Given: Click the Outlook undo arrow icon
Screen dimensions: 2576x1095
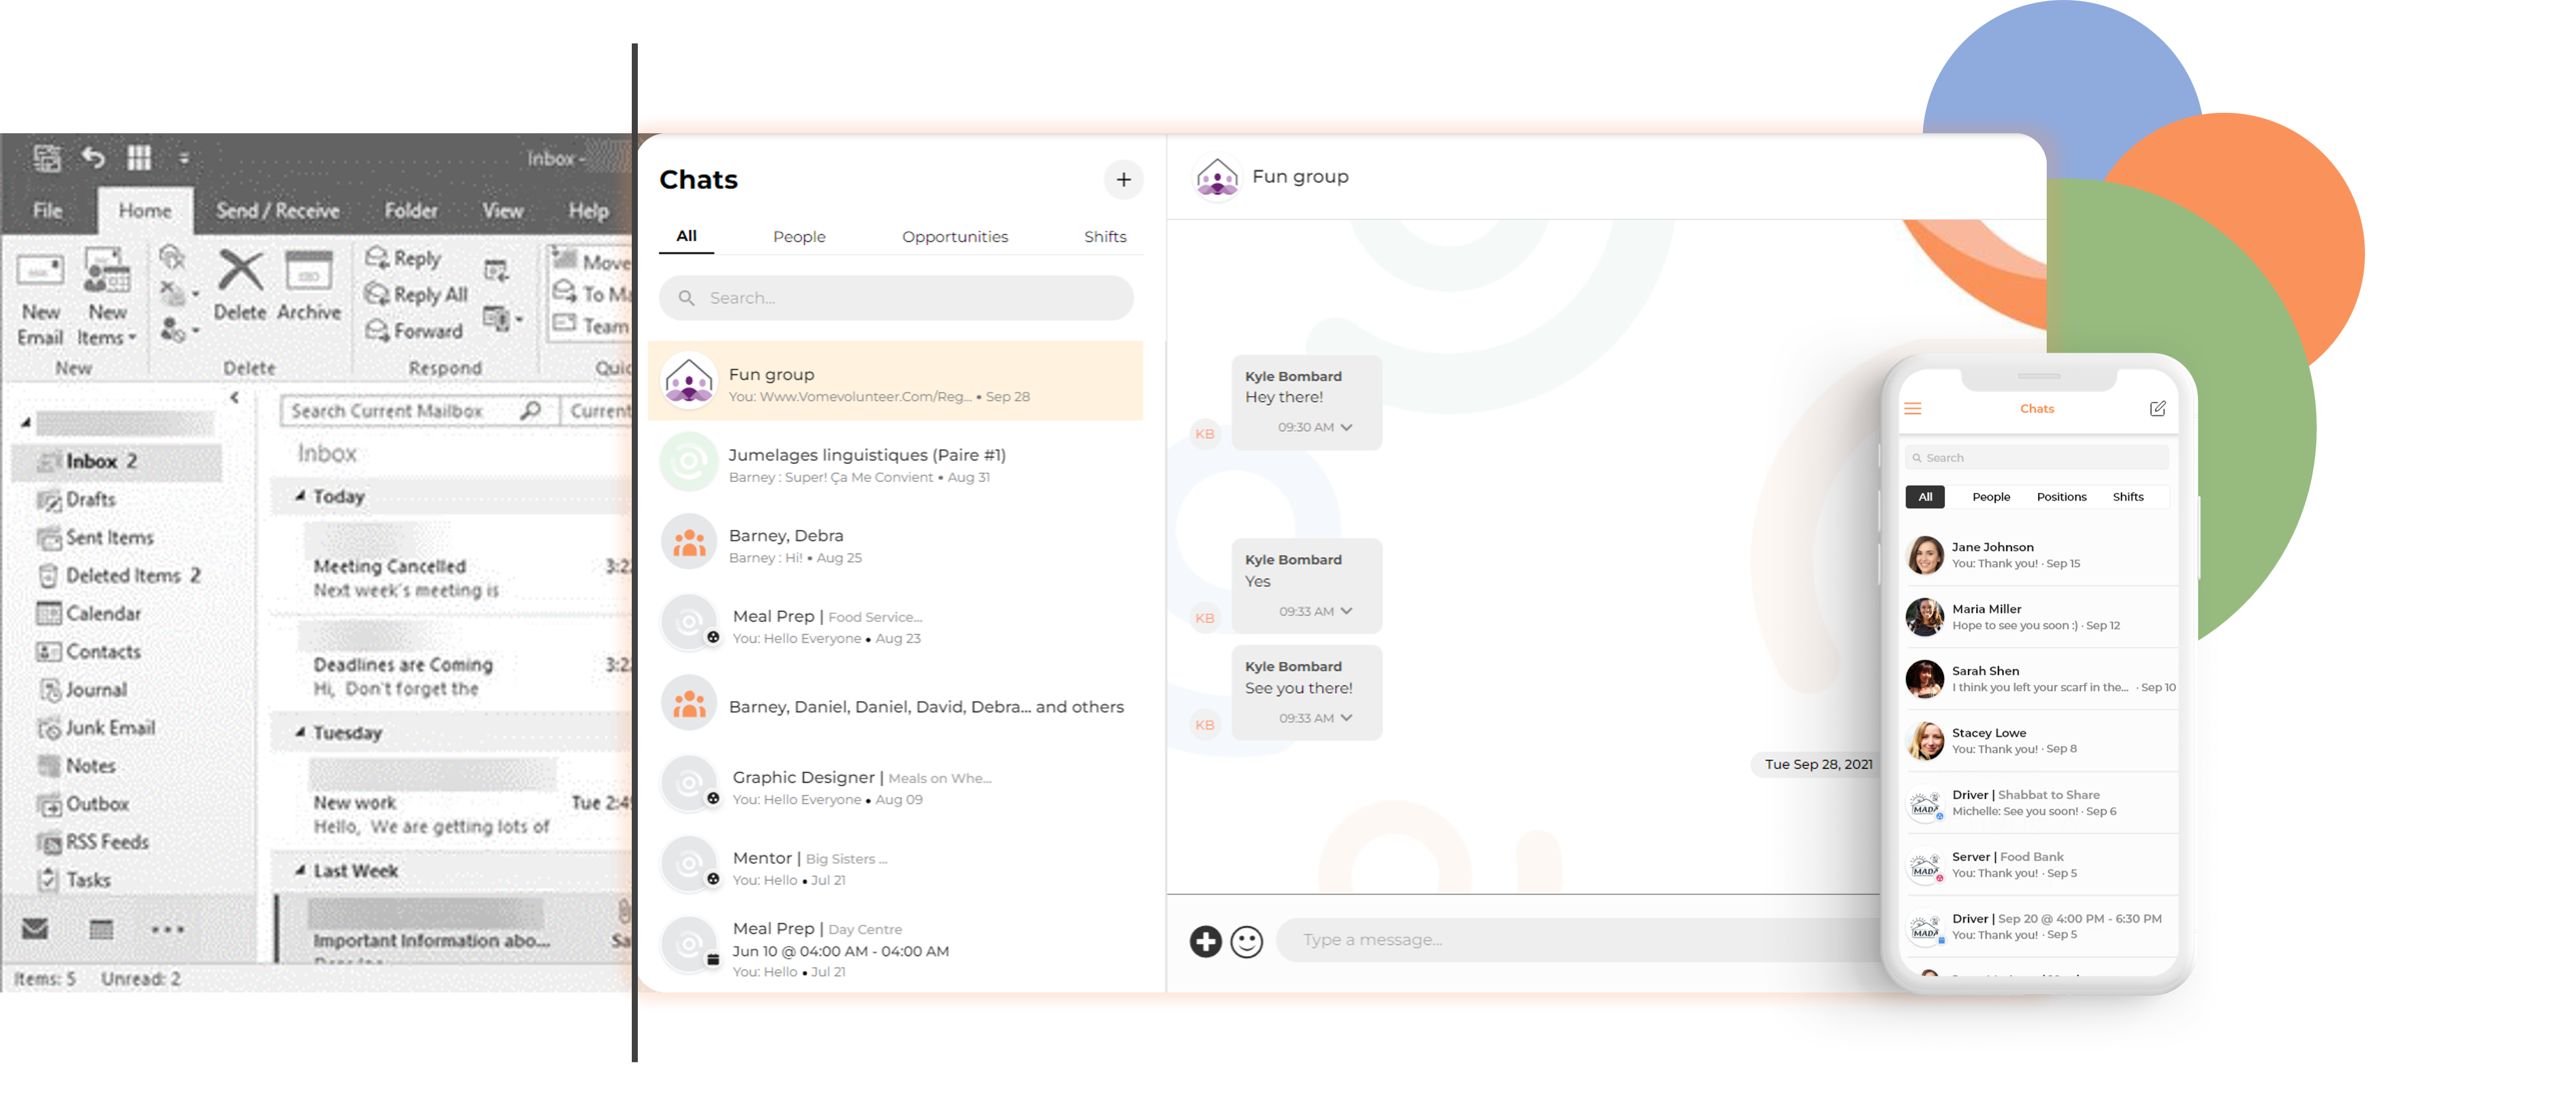Looking at the screenshot, I should [93, 157].
